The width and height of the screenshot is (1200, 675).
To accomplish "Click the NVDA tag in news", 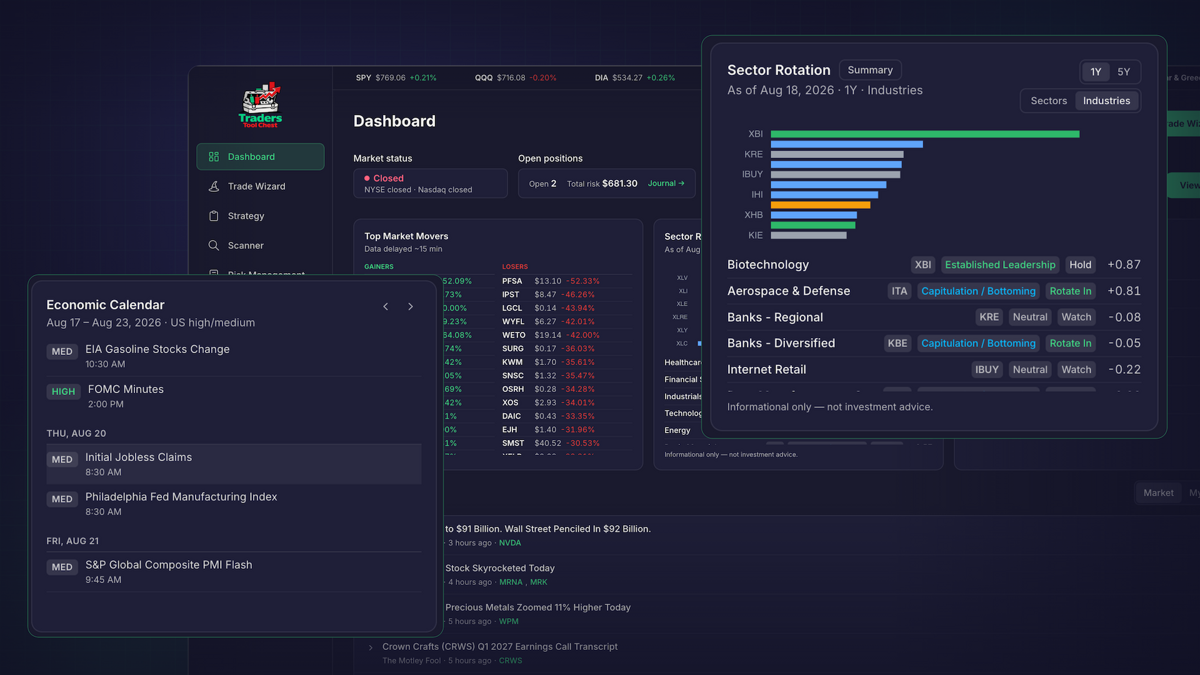I will [x=510, y=543].
